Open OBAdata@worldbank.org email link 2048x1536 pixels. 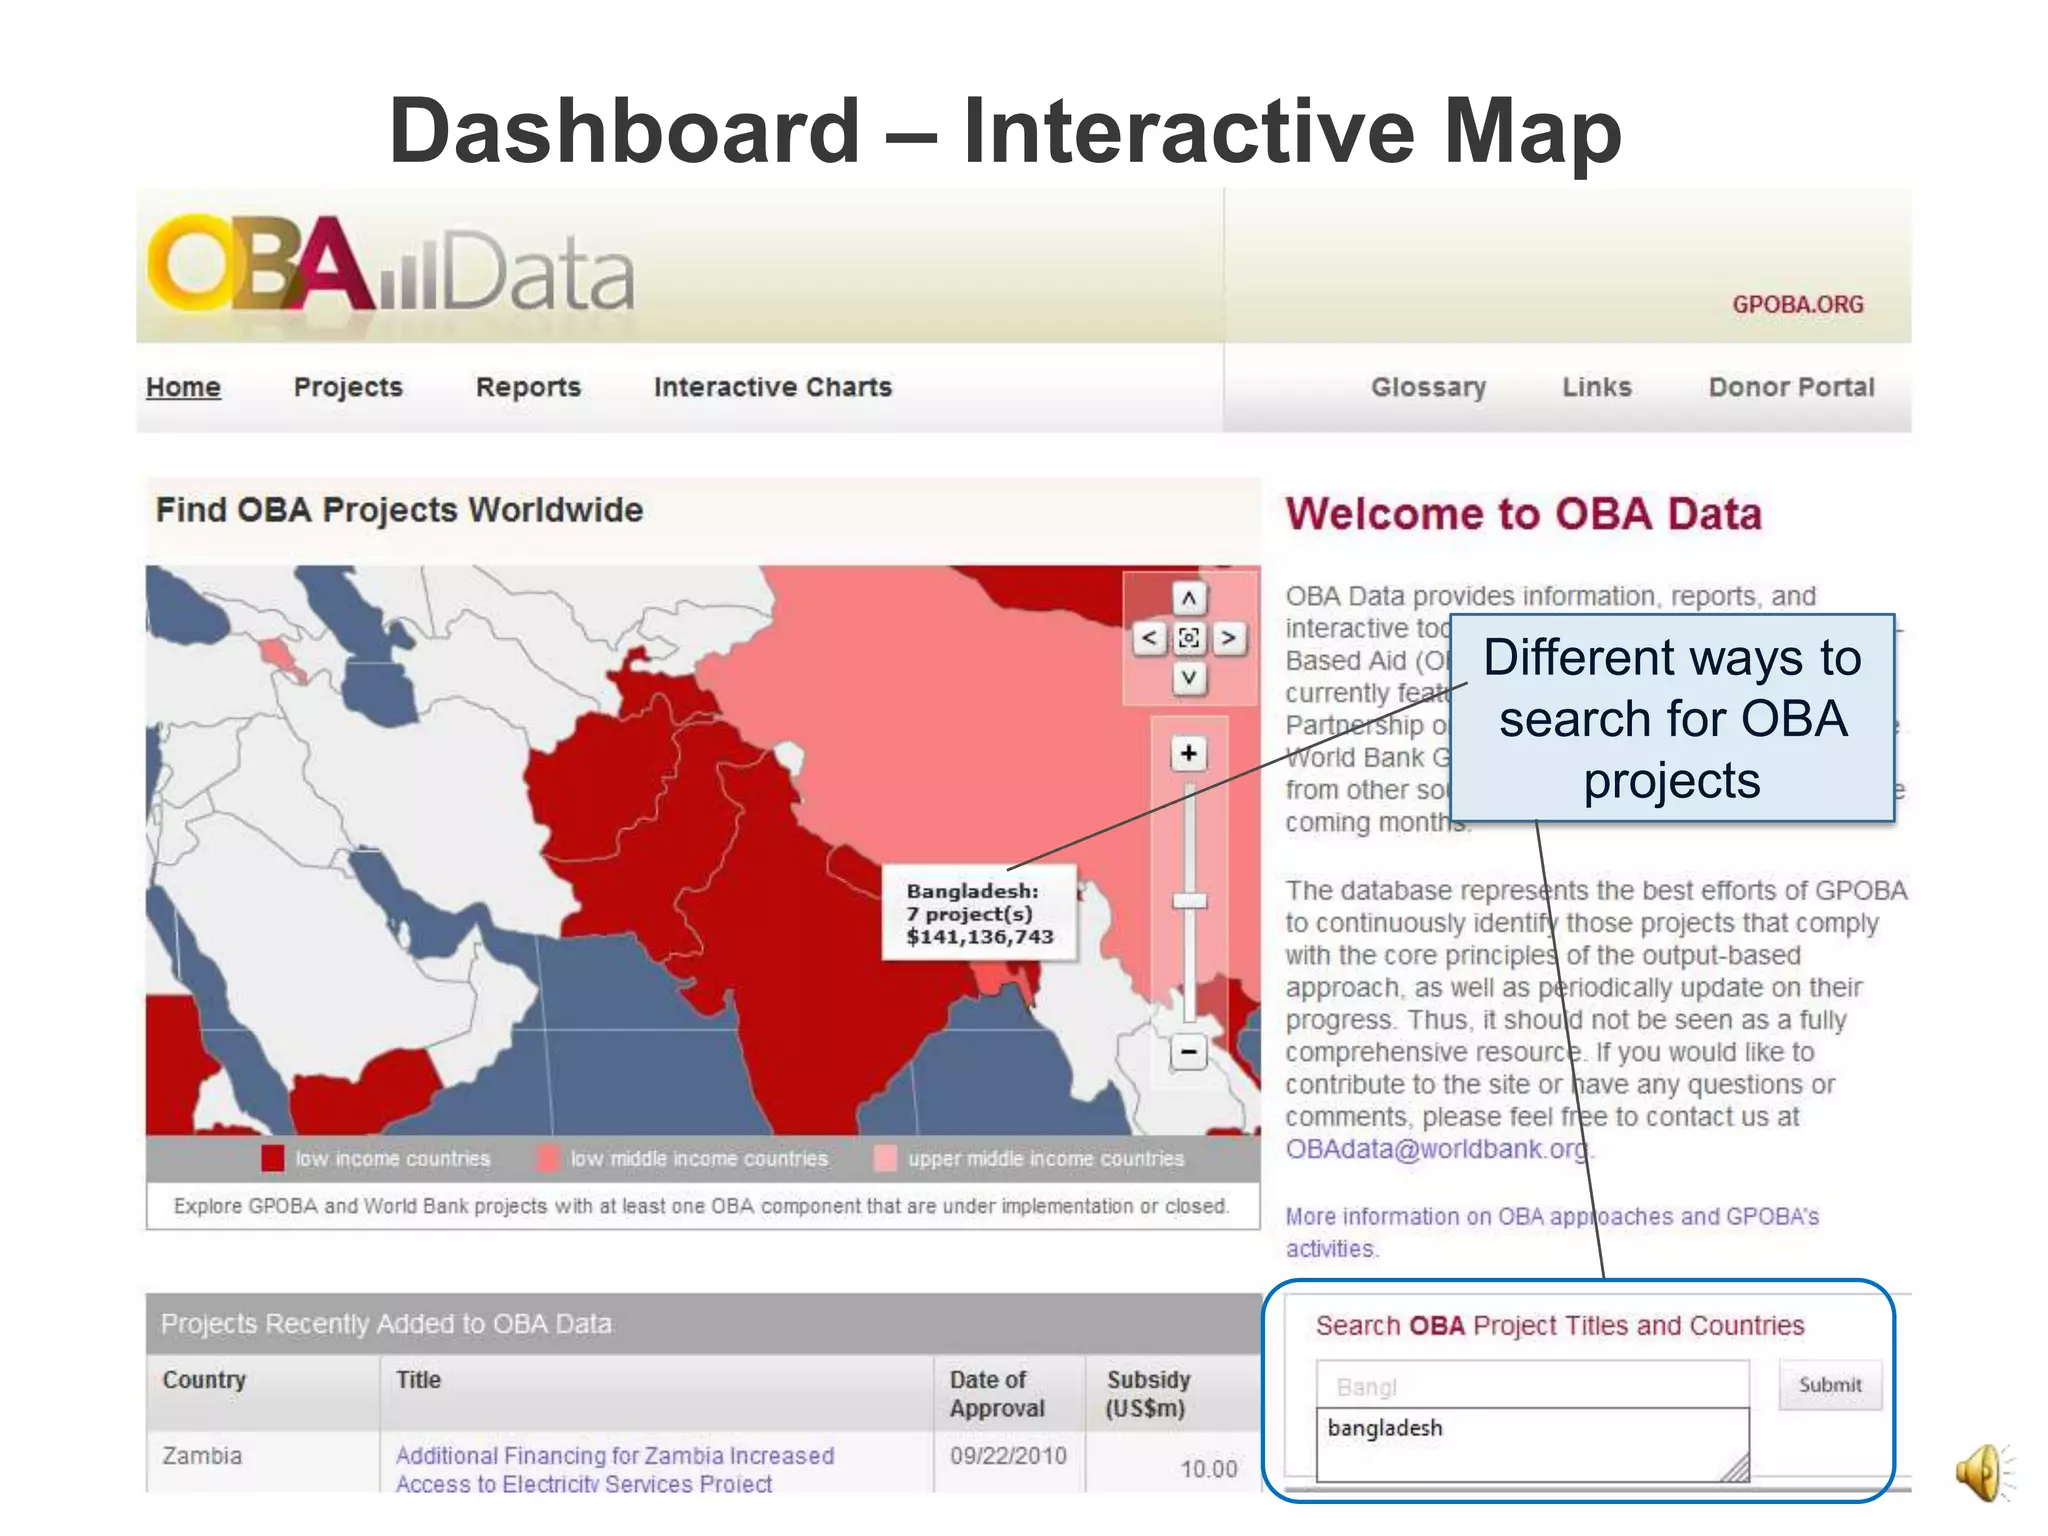pos(1435,1149)
